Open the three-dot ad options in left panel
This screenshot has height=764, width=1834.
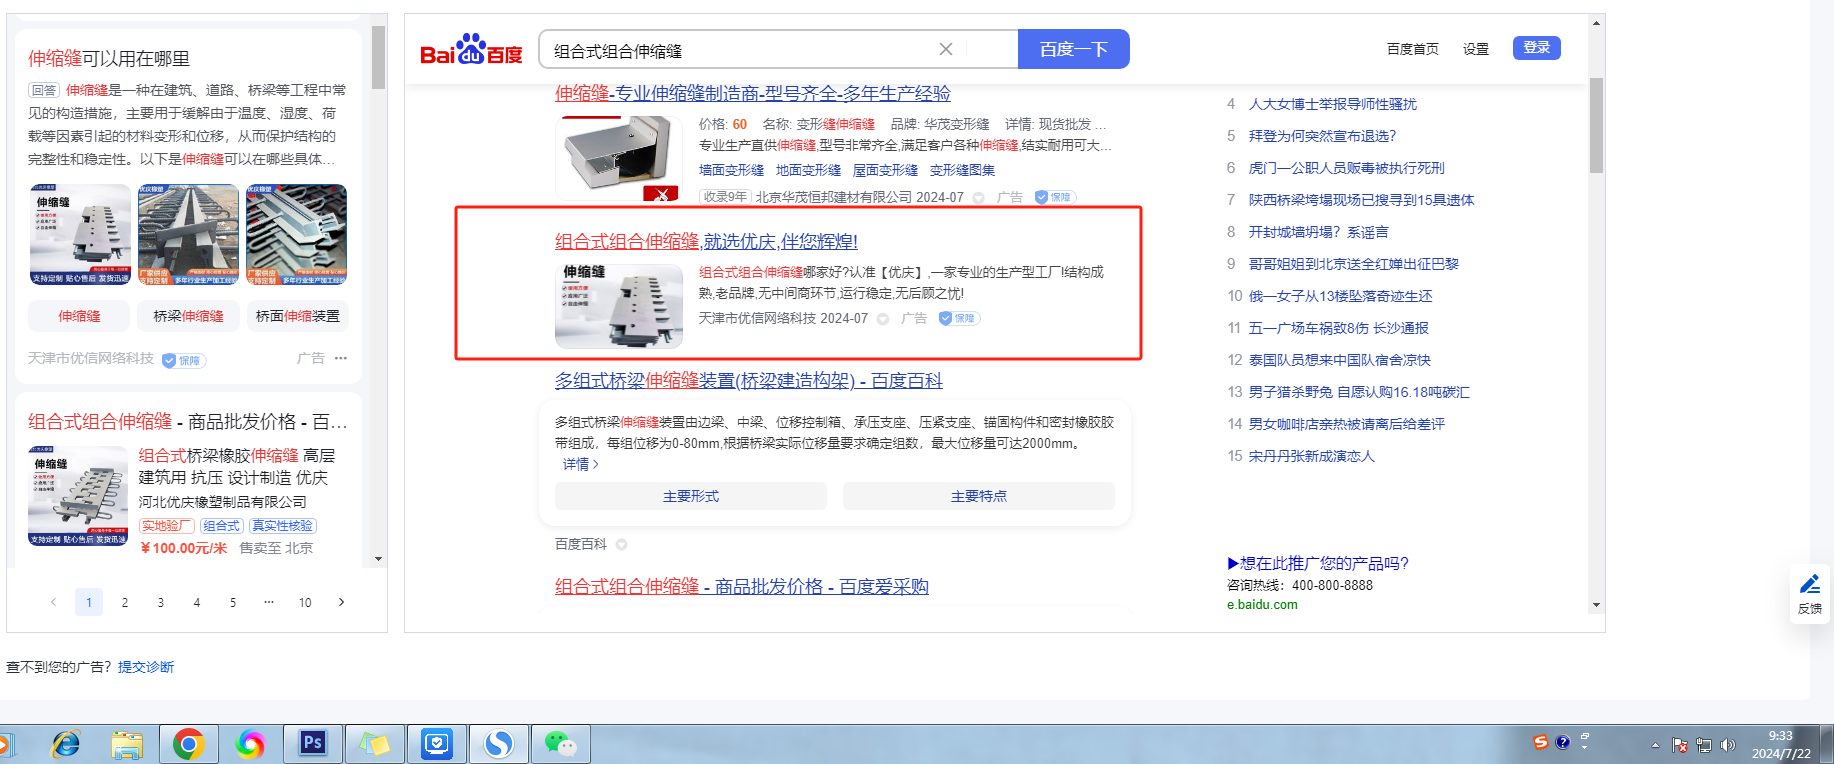pos(341,358)
